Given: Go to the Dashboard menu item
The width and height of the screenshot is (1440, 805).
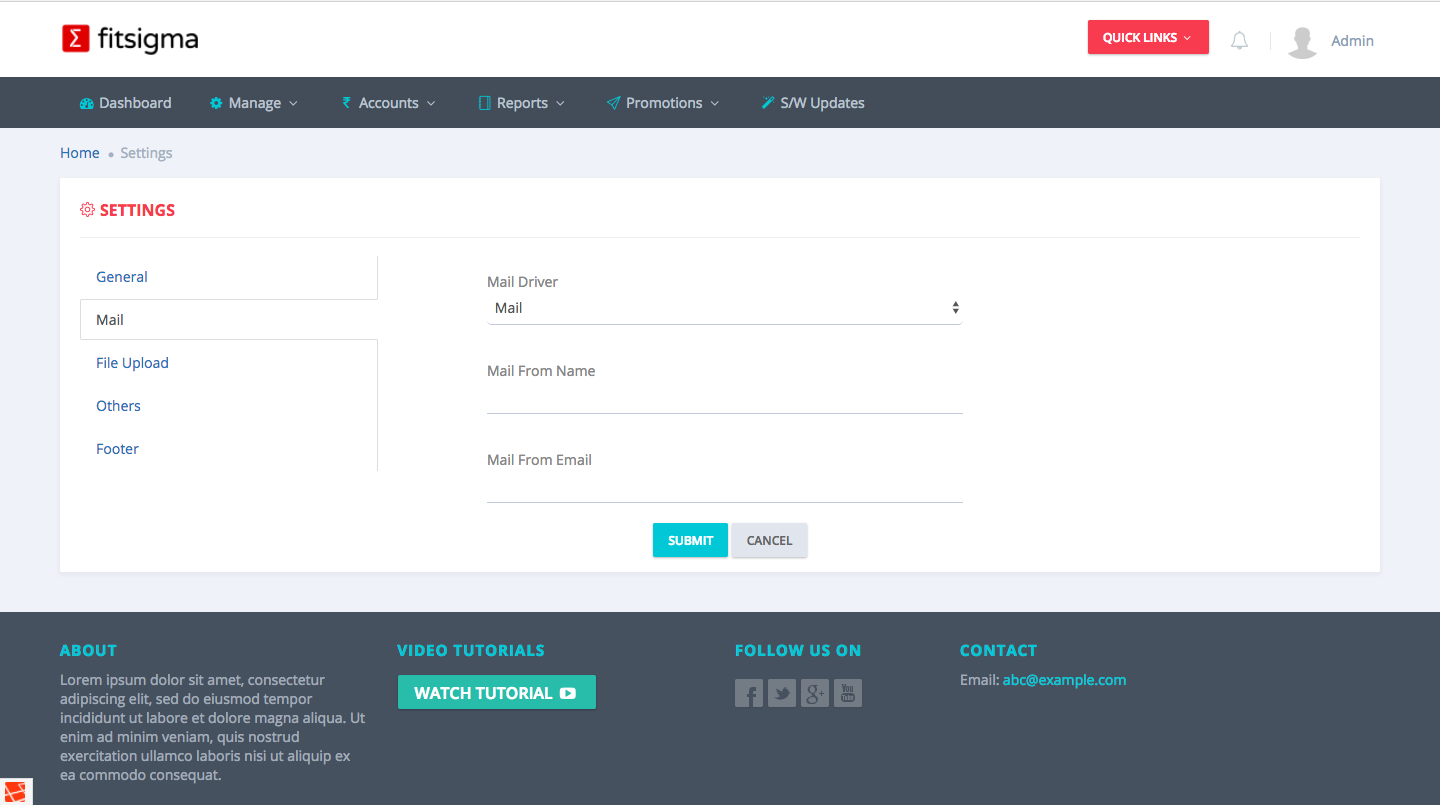Looking at the screenshot, I should [126, 103].
